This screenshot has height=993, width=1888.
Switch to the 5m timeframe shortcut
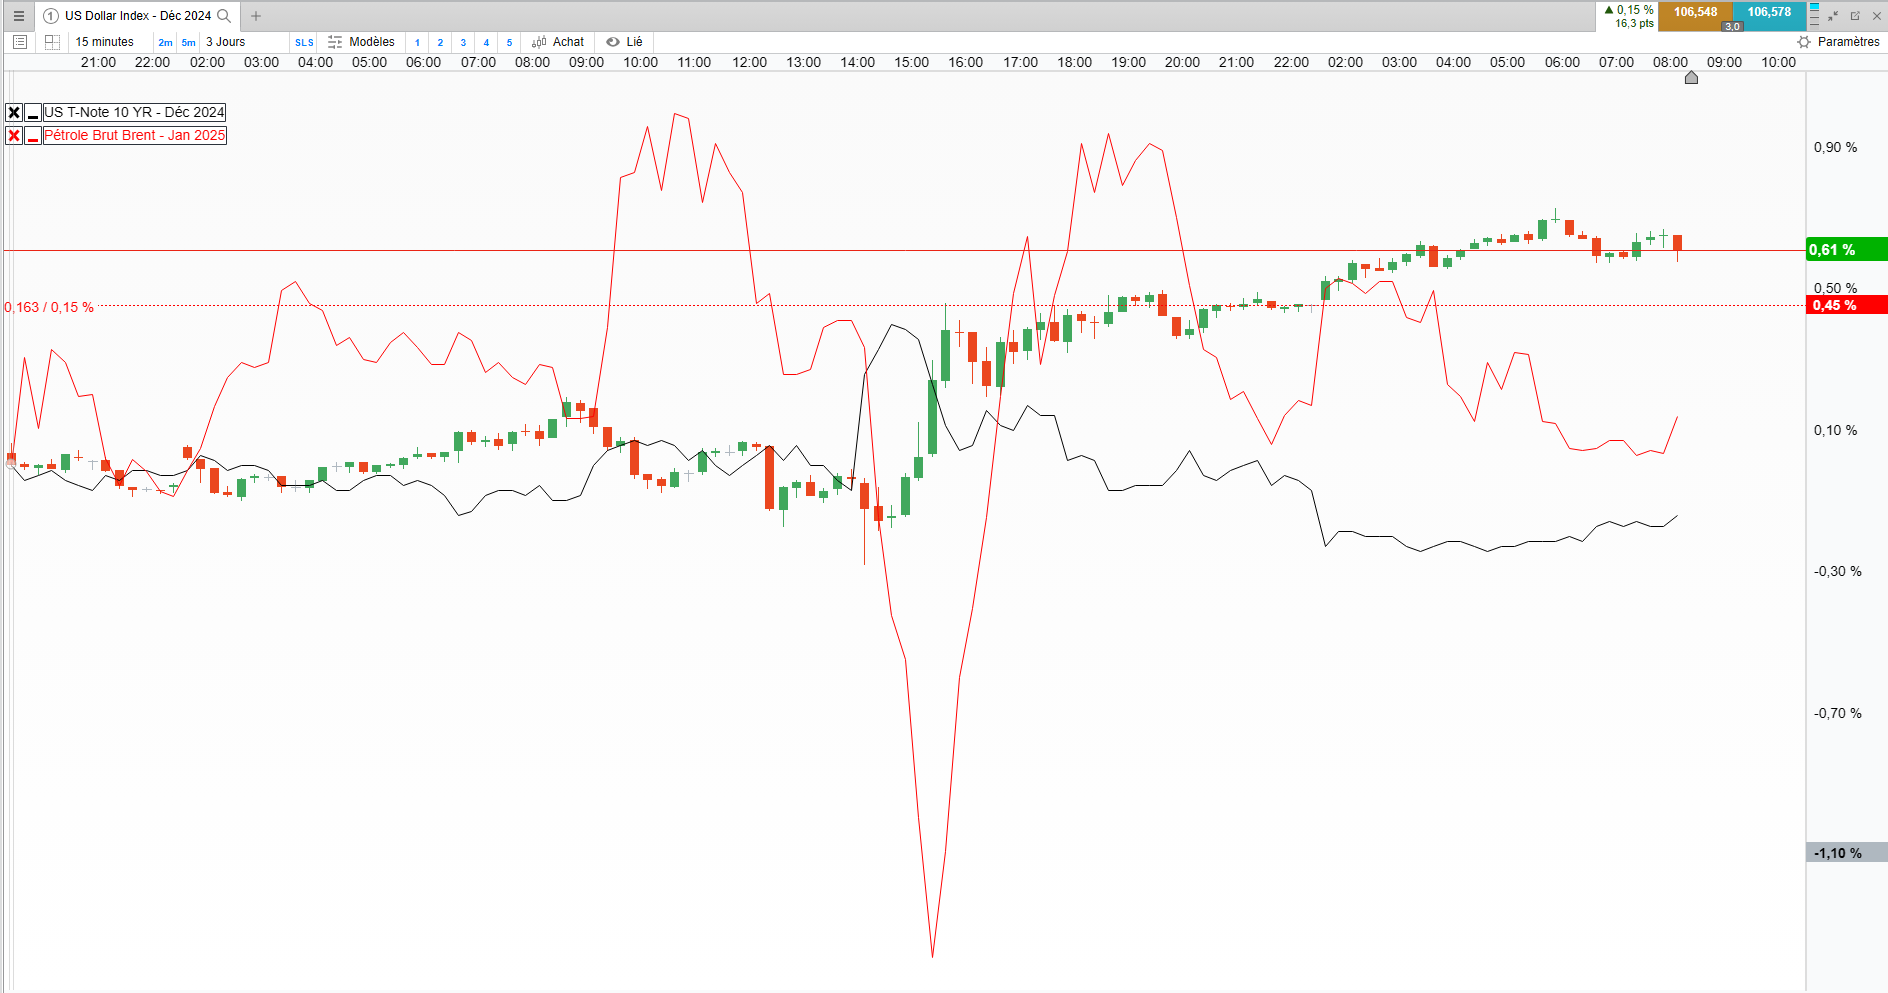pos(188,42)
